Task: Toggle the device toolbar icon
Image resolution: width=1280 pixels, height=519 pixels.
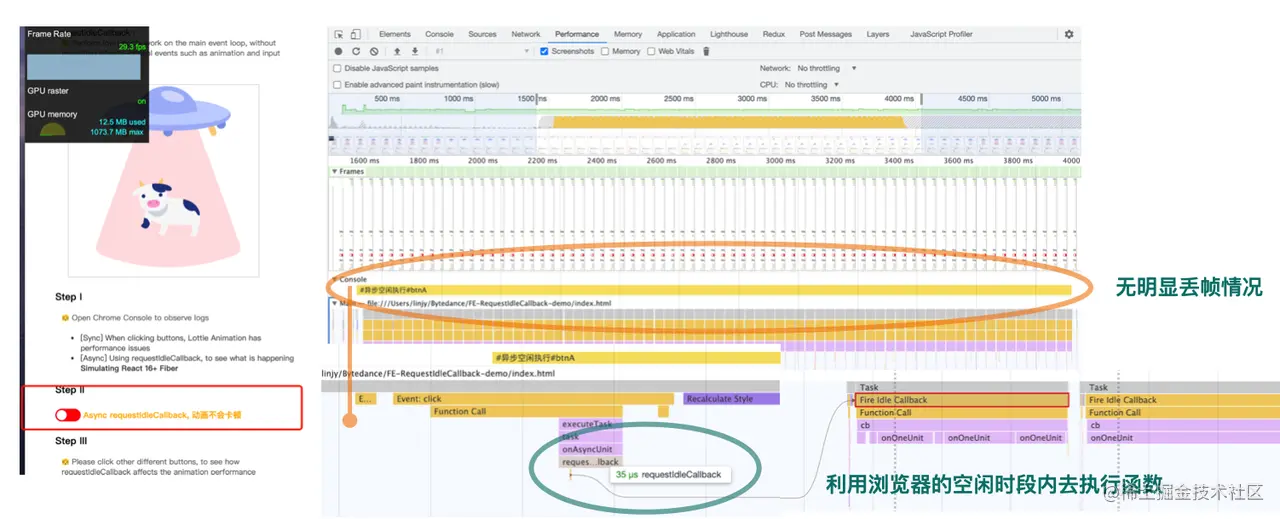Action: (x=355, y=34)
